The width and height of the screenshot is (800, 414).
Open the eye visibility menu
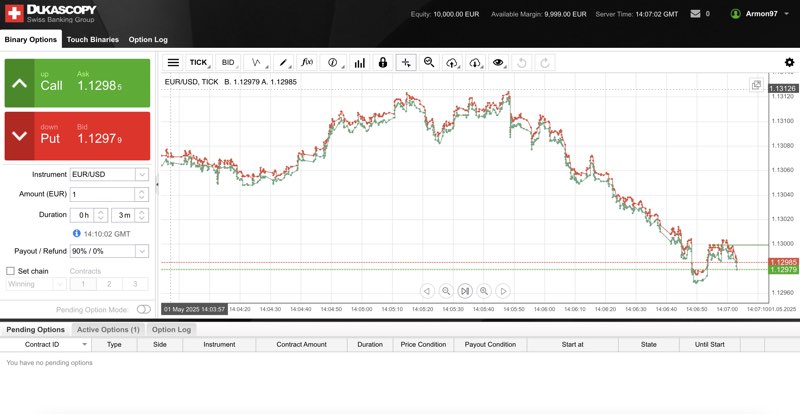[498, 63]
